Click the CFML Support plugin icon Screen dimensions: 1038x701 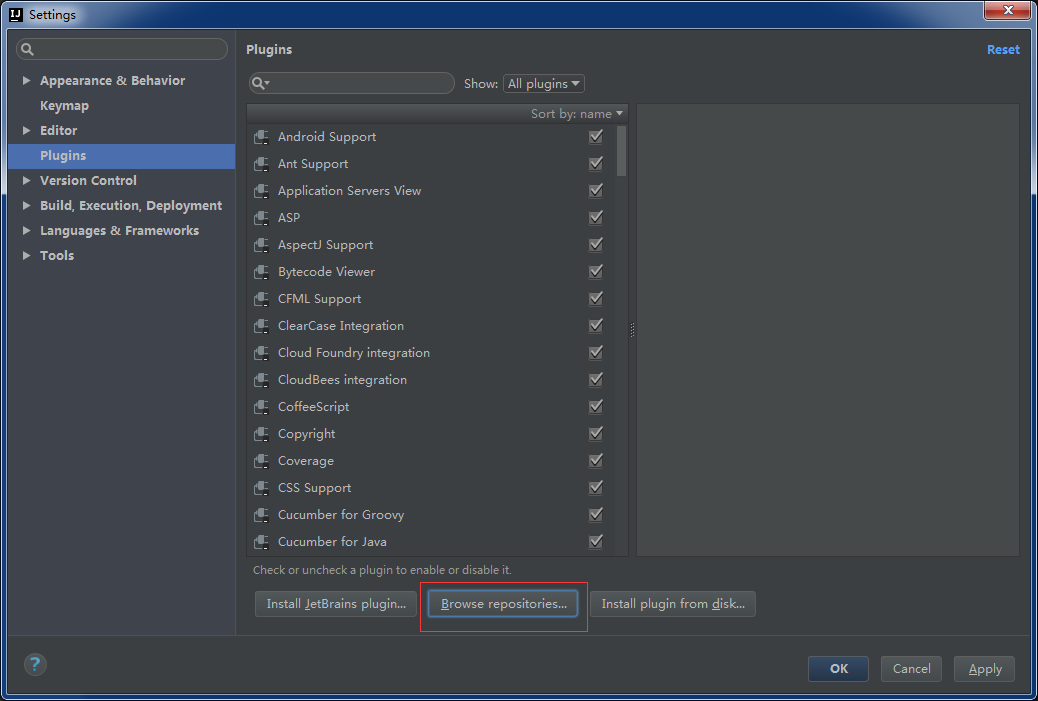point(261,299)
